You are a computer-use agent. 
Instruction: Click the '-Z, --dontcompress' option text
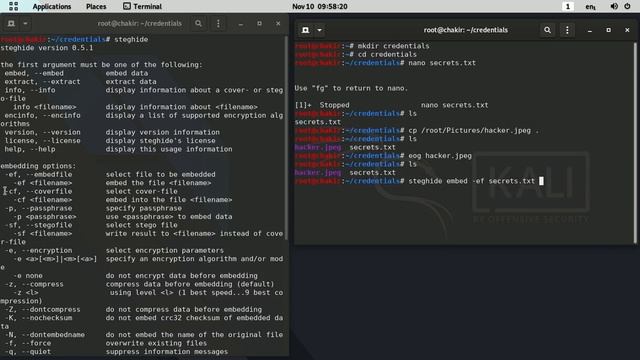pos(42,309)
